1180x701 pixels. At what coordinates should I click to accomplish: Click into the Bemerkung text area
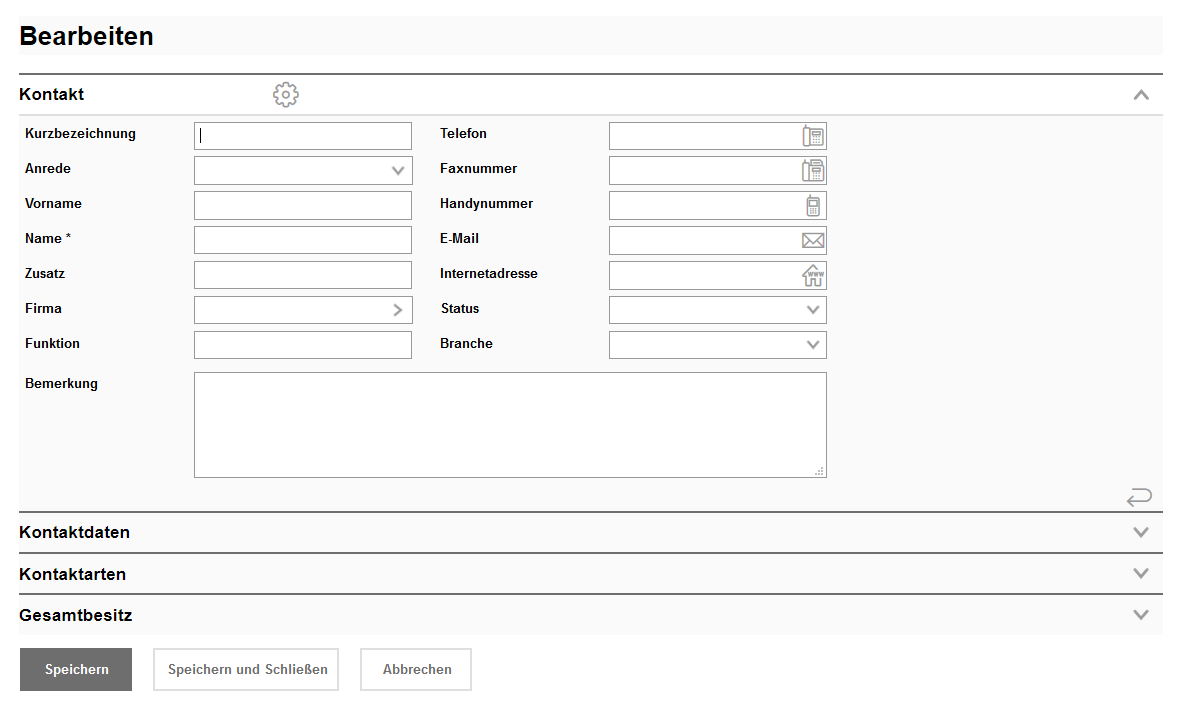510,425
